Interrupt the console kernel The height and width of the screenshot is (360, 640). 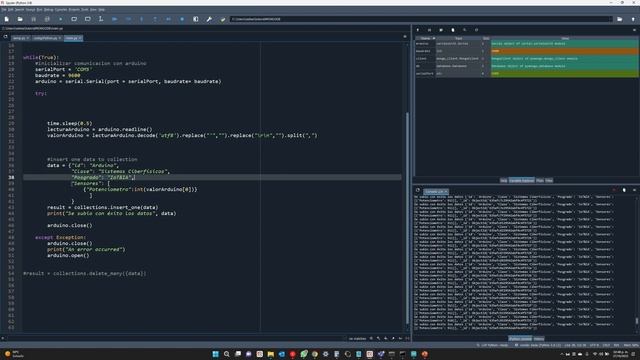click(614, 190)
